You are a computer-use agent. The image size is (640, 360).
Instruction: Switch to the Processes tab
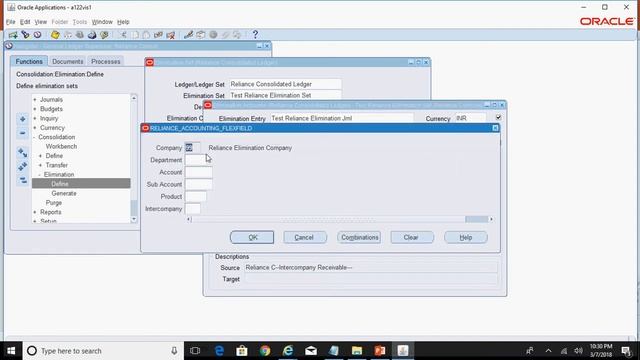(x=106, y=62)
